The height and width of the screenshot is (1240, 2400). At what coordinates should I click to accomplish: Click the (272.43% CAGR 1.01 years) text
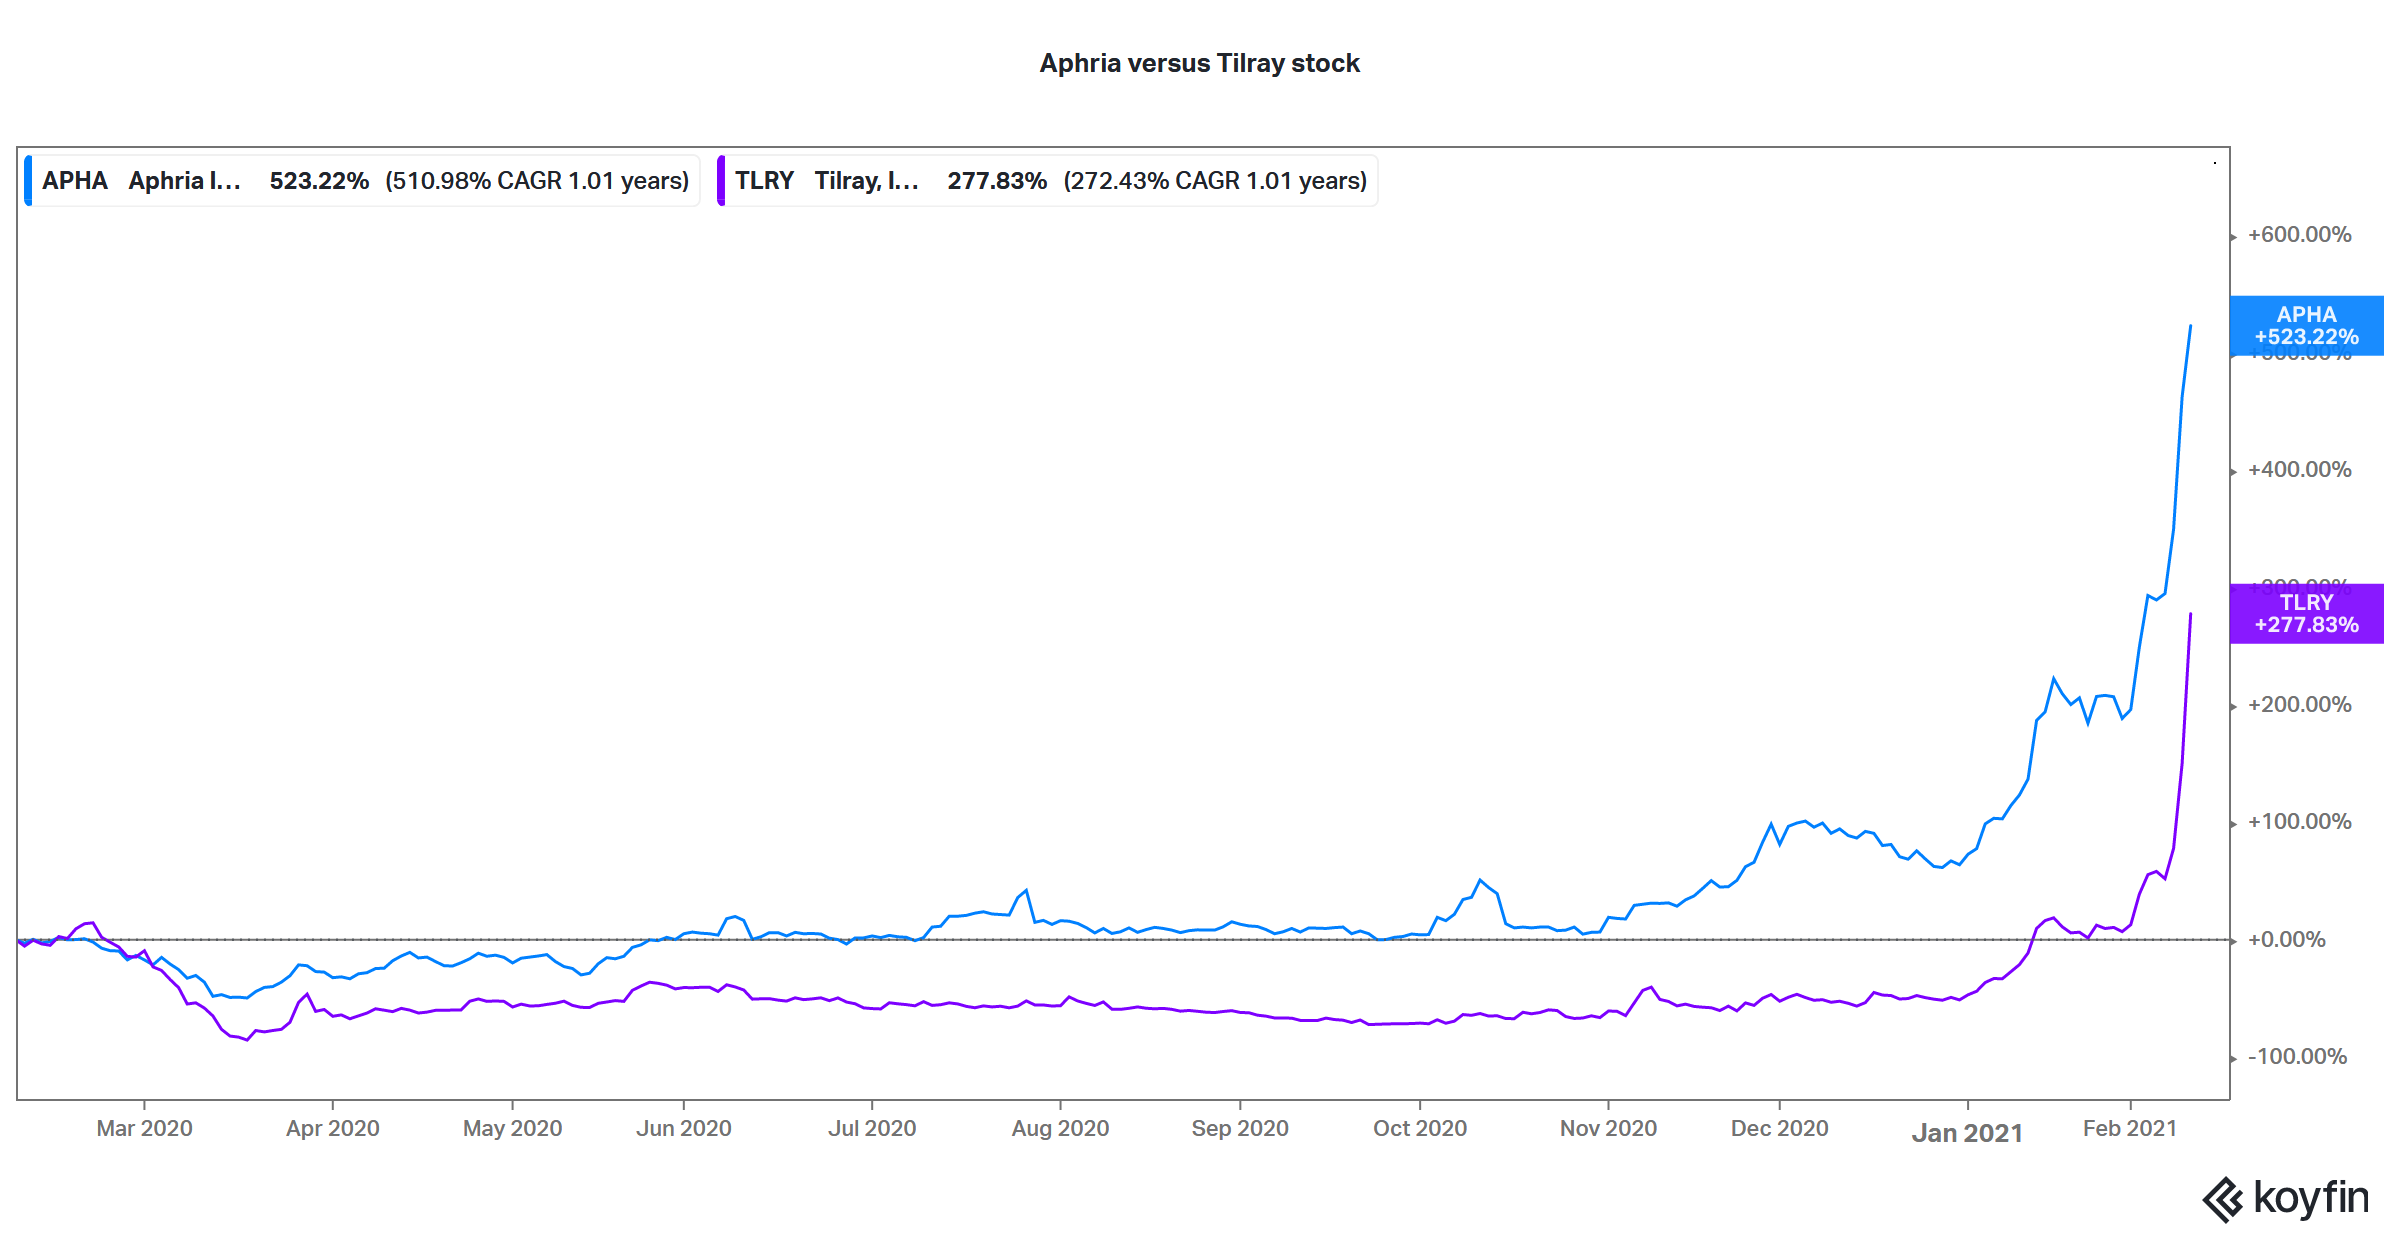(1215, 181)
